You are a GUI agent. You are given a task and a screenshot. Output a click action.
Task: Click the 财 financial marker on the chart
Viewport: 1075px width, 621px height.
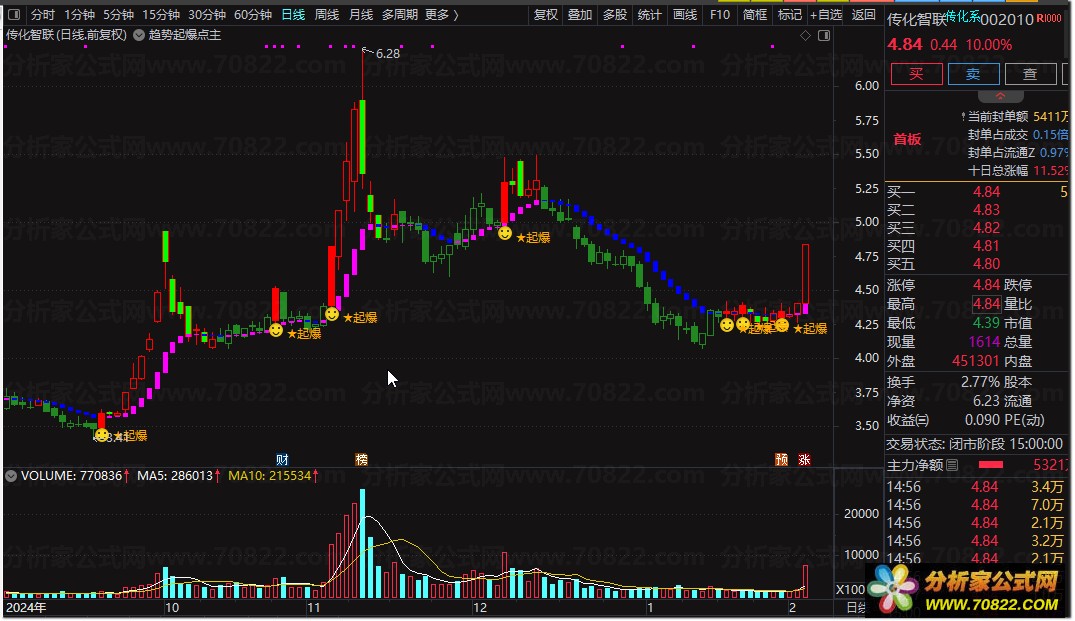coord(282,460)
